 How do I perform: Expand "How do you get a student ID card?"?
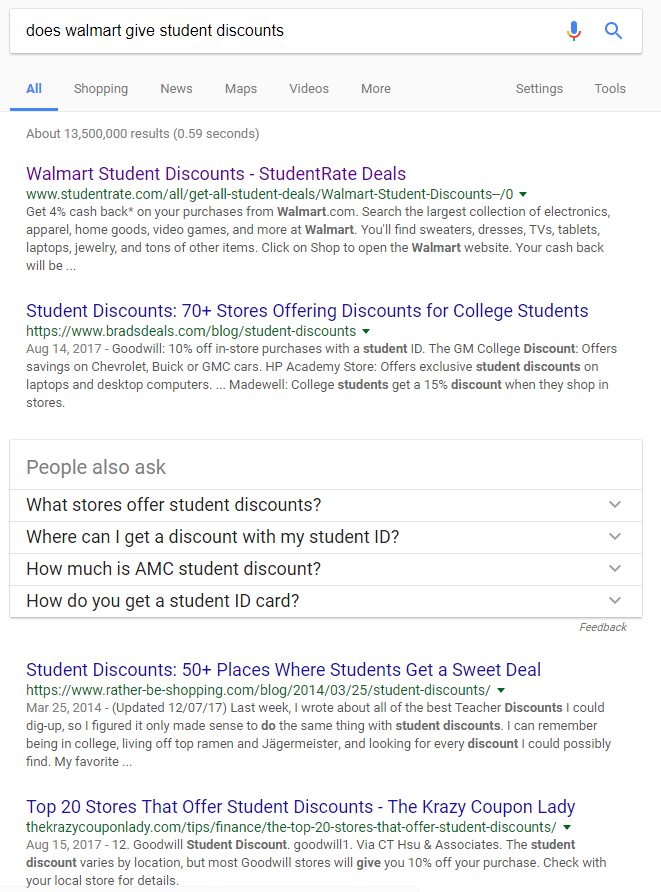(x=326, y=601)
